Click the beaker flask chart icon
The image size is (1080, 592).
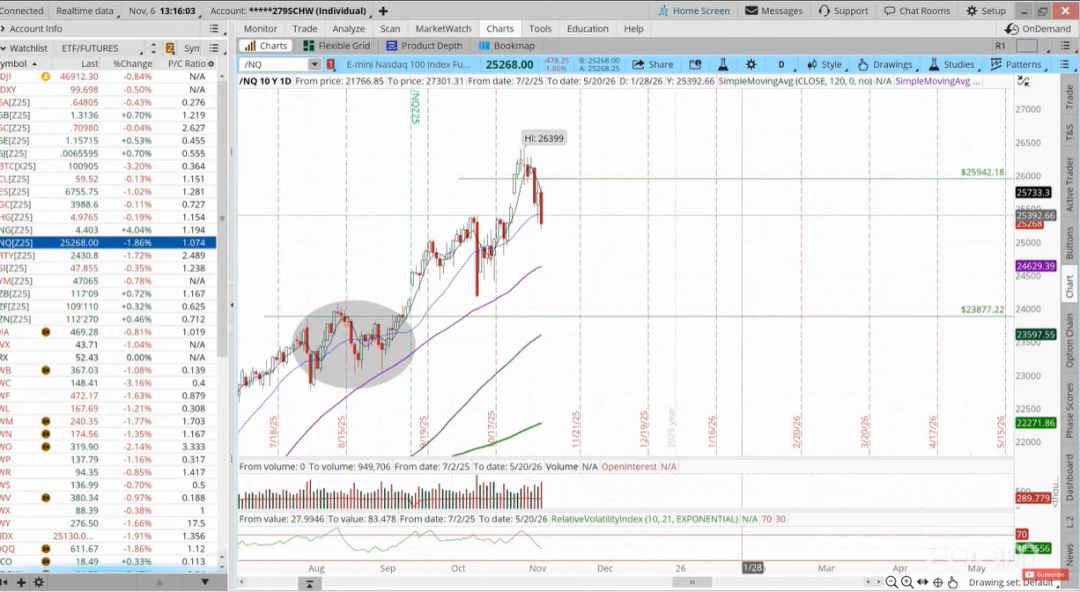coord(723,64)
